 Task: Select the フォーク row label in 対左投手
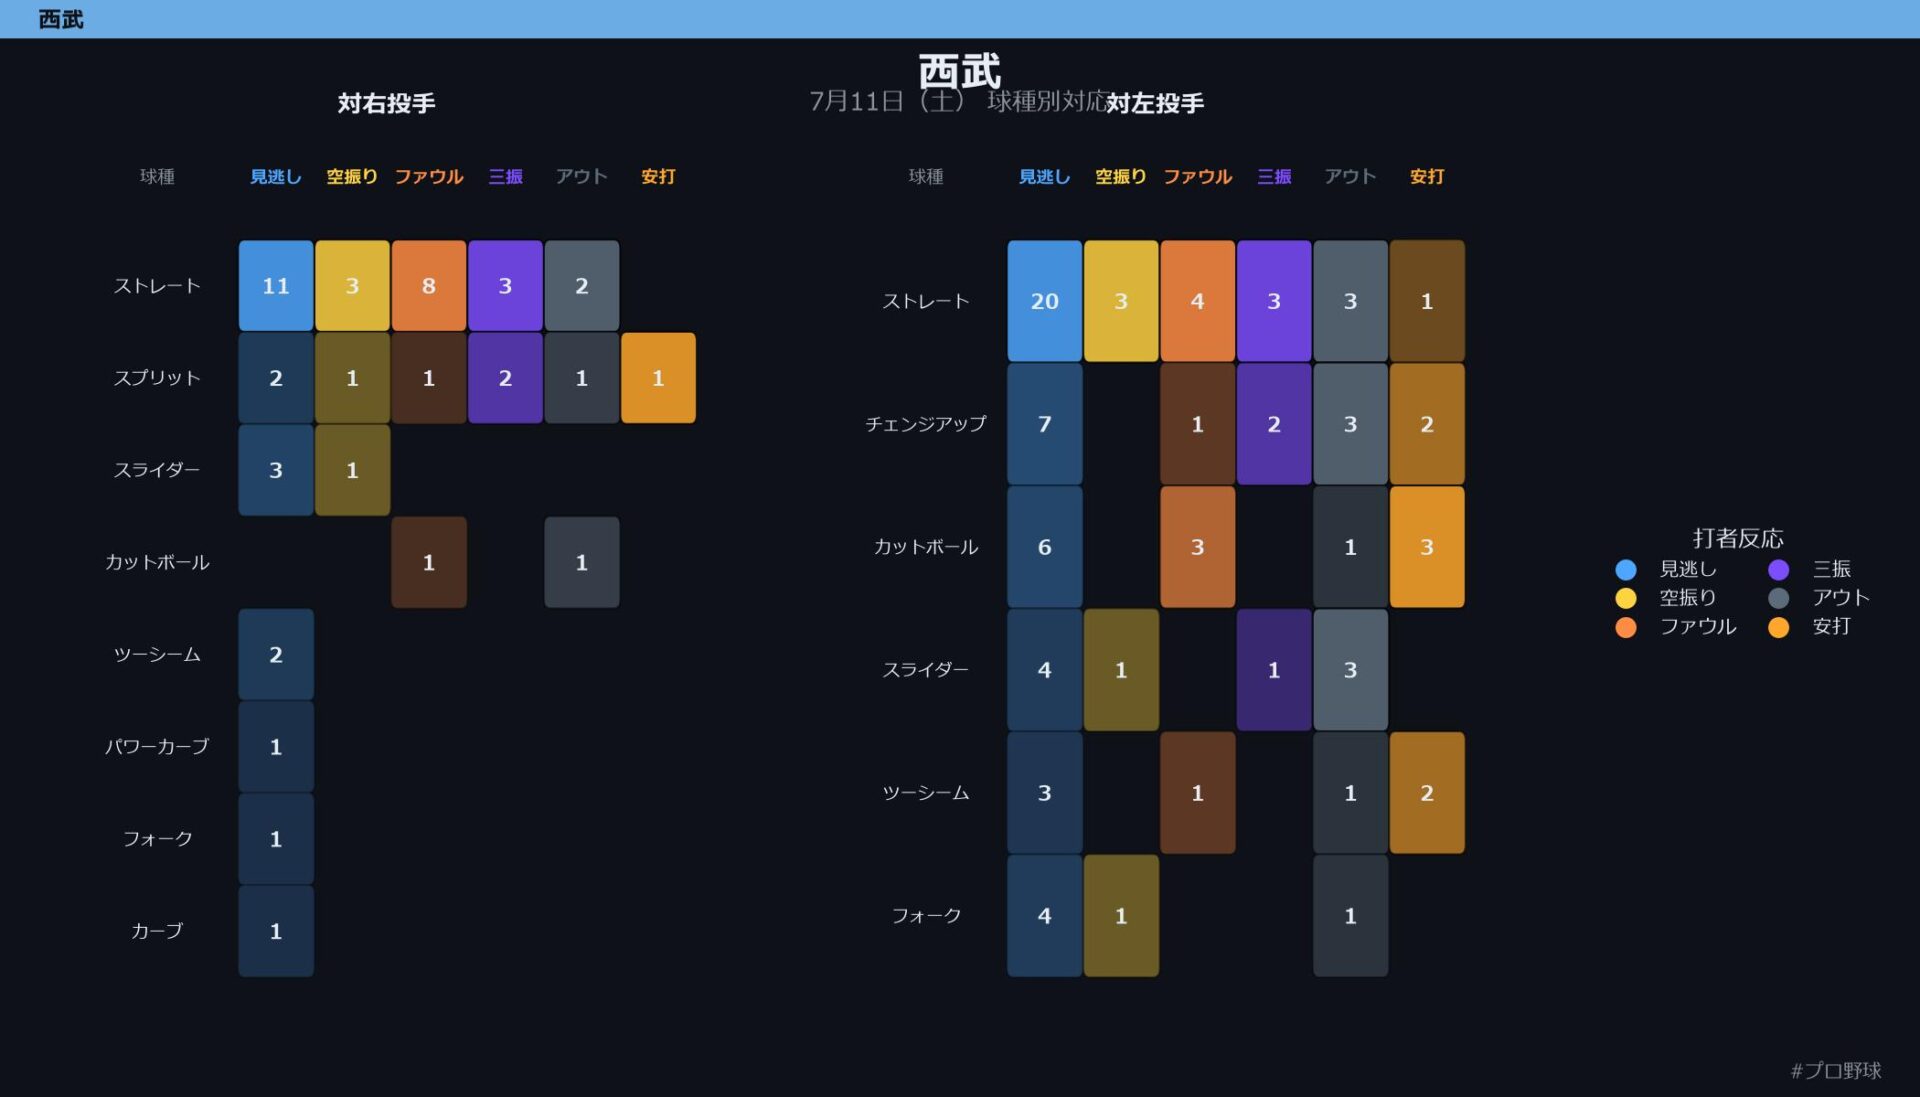point(926,916)
